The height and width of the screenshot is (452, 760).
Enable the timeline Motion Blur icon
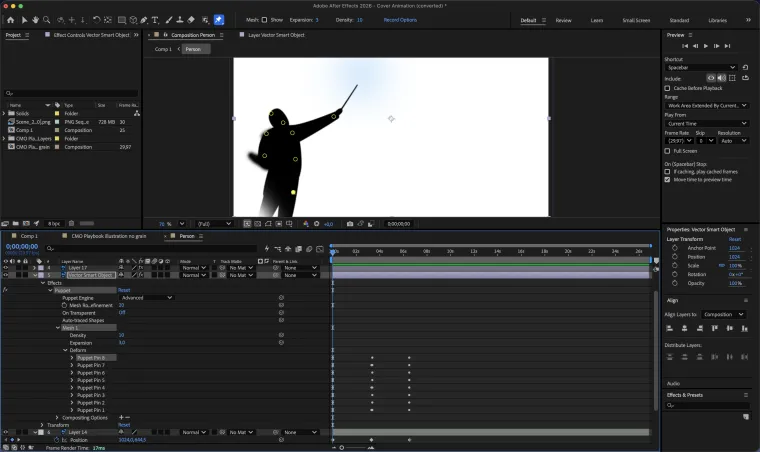309,249
